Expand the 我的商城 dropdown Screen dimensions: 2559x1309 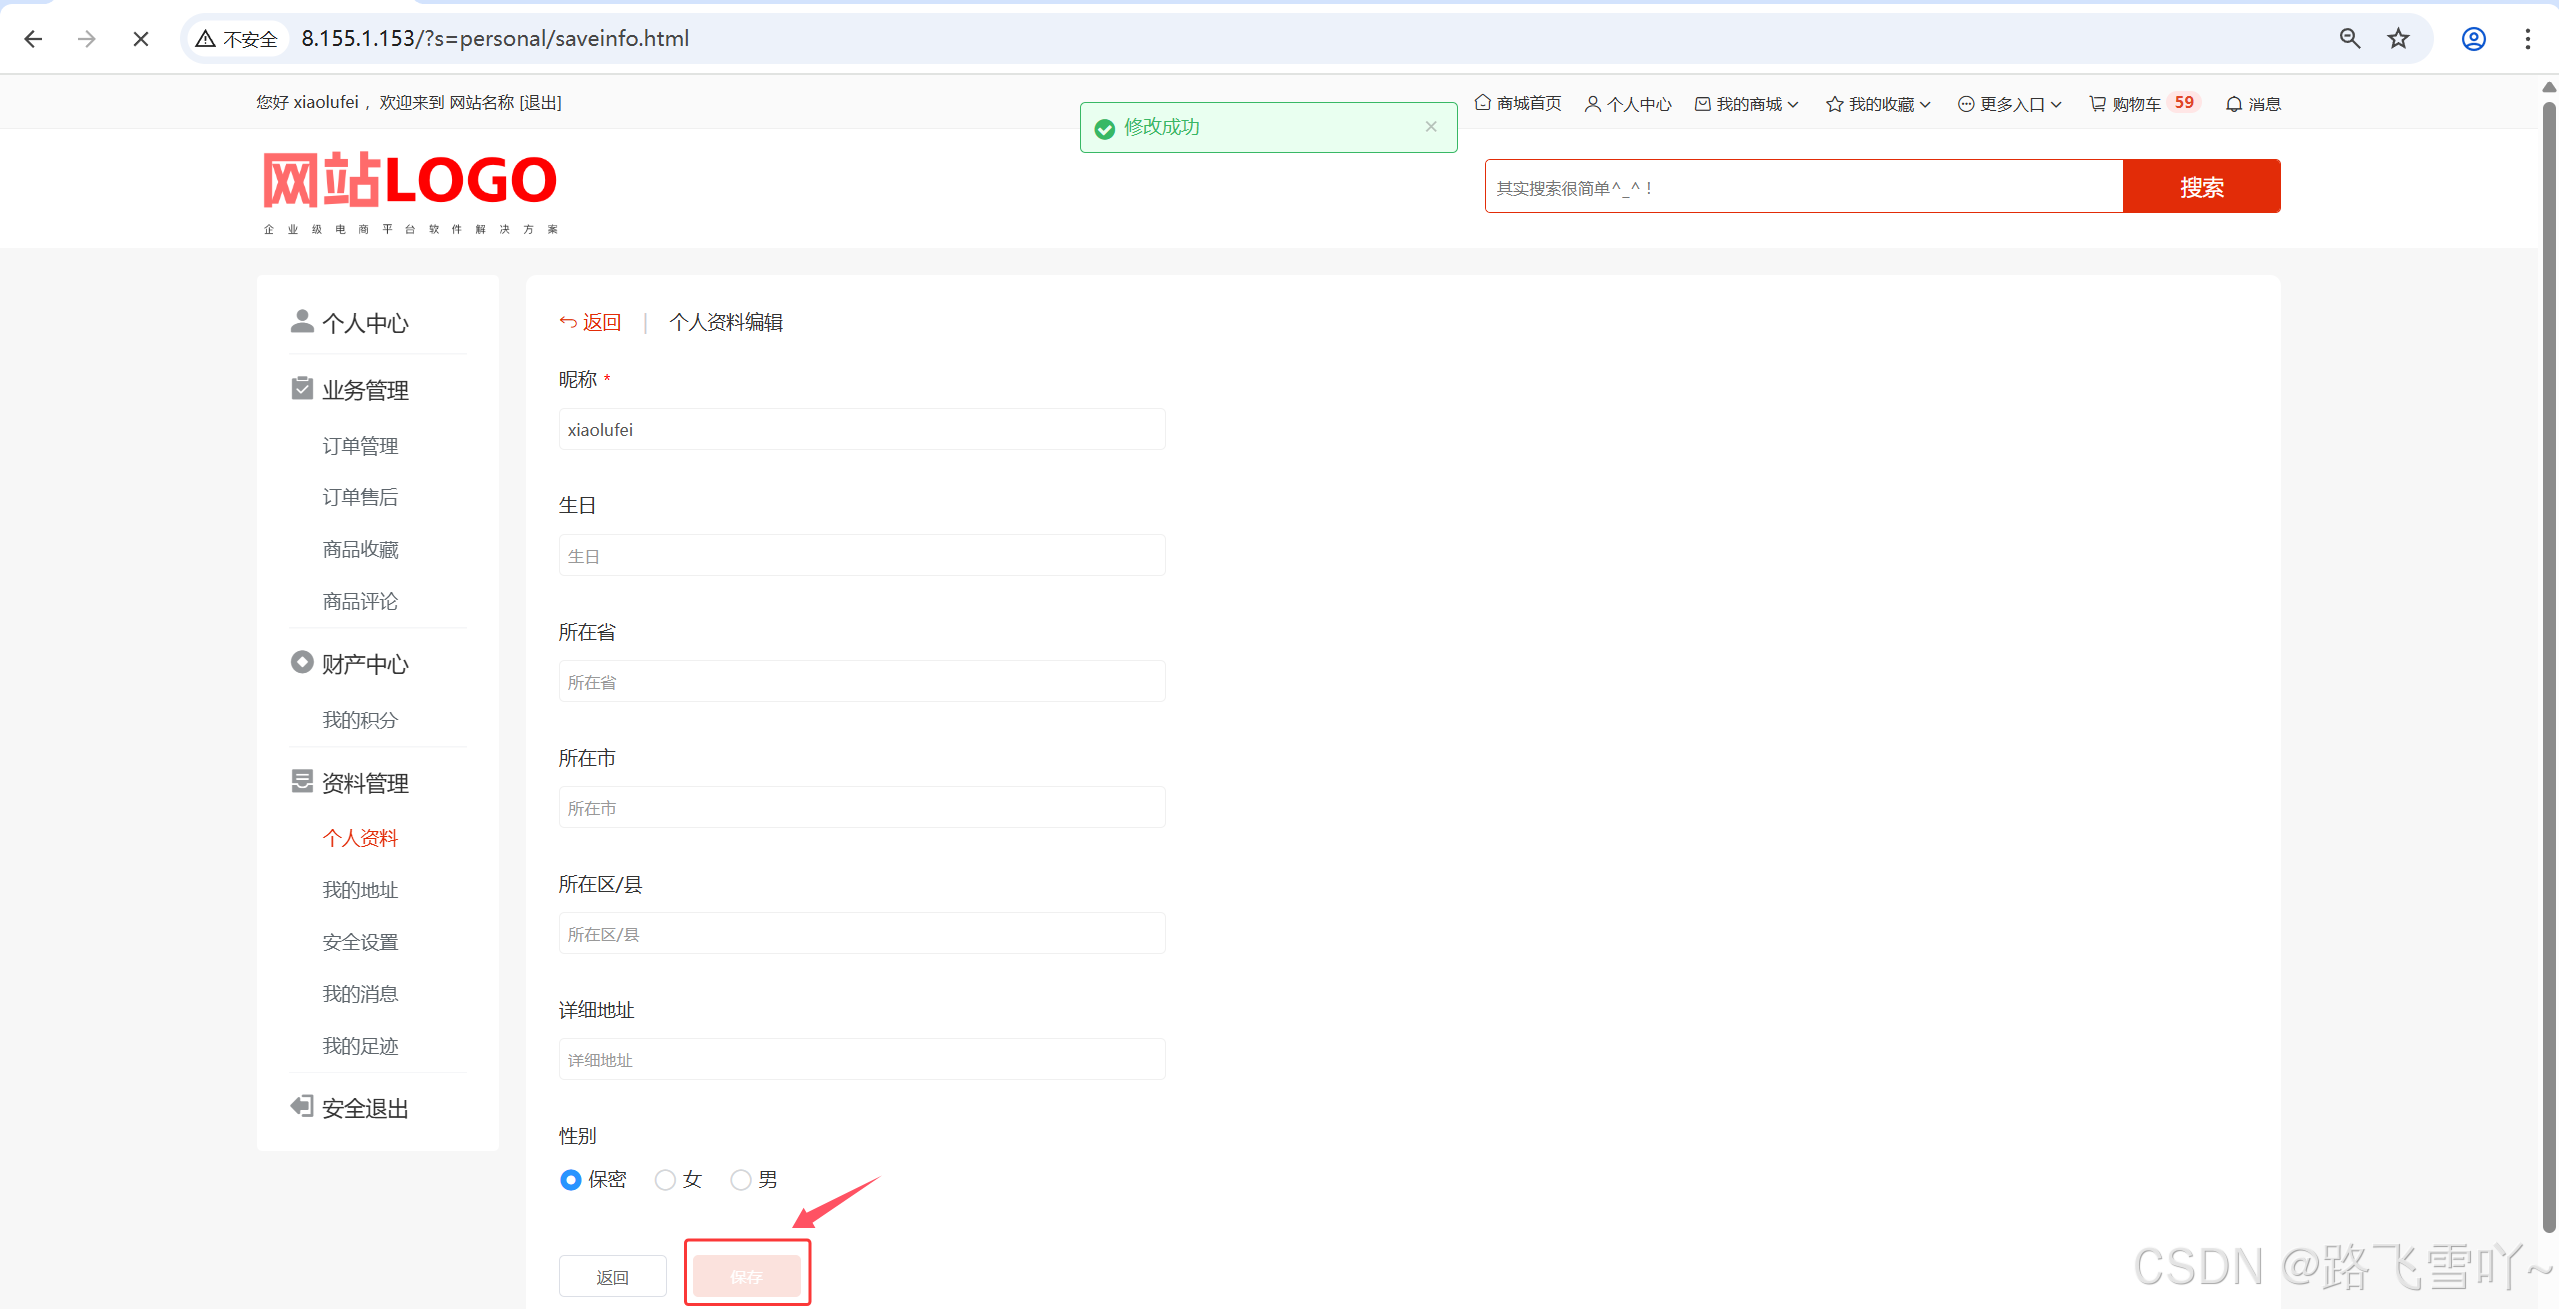coord(1747,104)
